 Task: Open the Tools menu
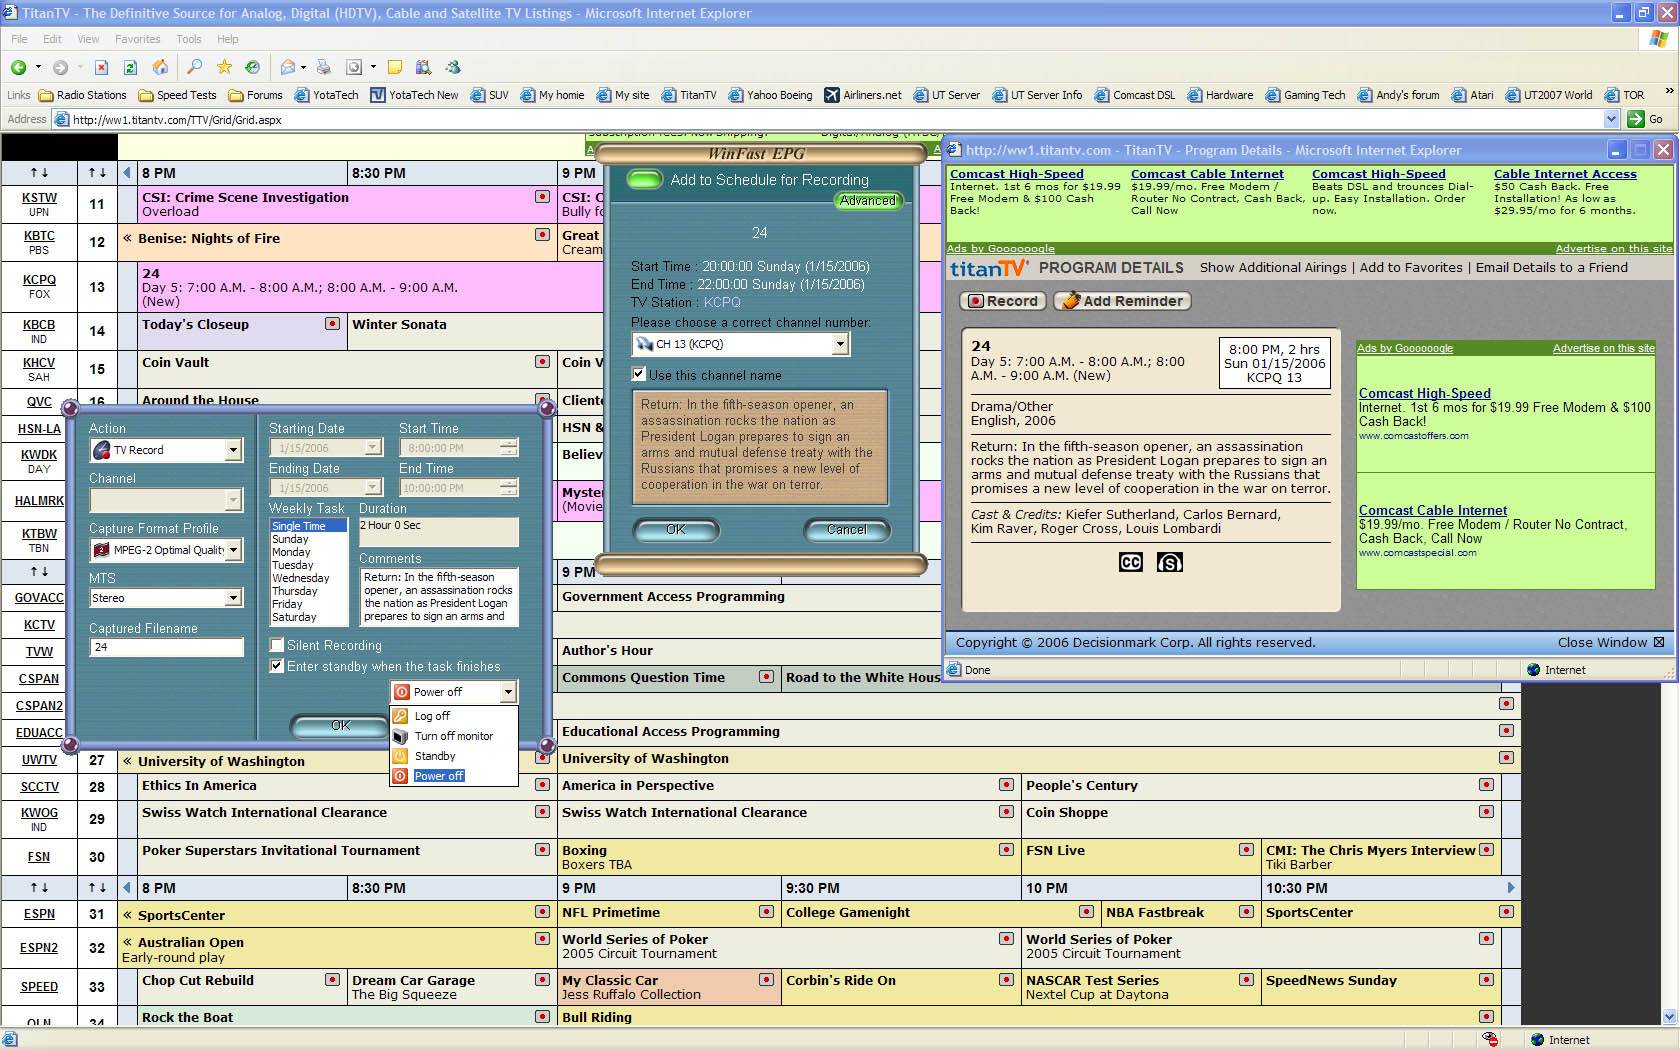[189, 39]
